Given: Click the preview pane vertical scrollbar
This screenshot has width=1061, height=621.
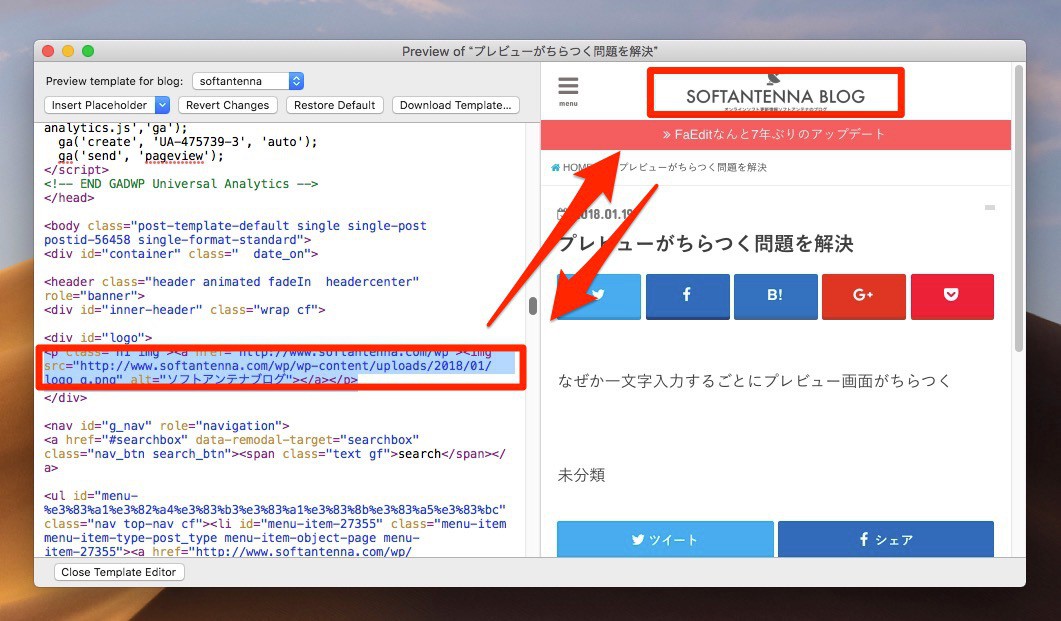Looking at the screenshot, I should (1018, 210).
